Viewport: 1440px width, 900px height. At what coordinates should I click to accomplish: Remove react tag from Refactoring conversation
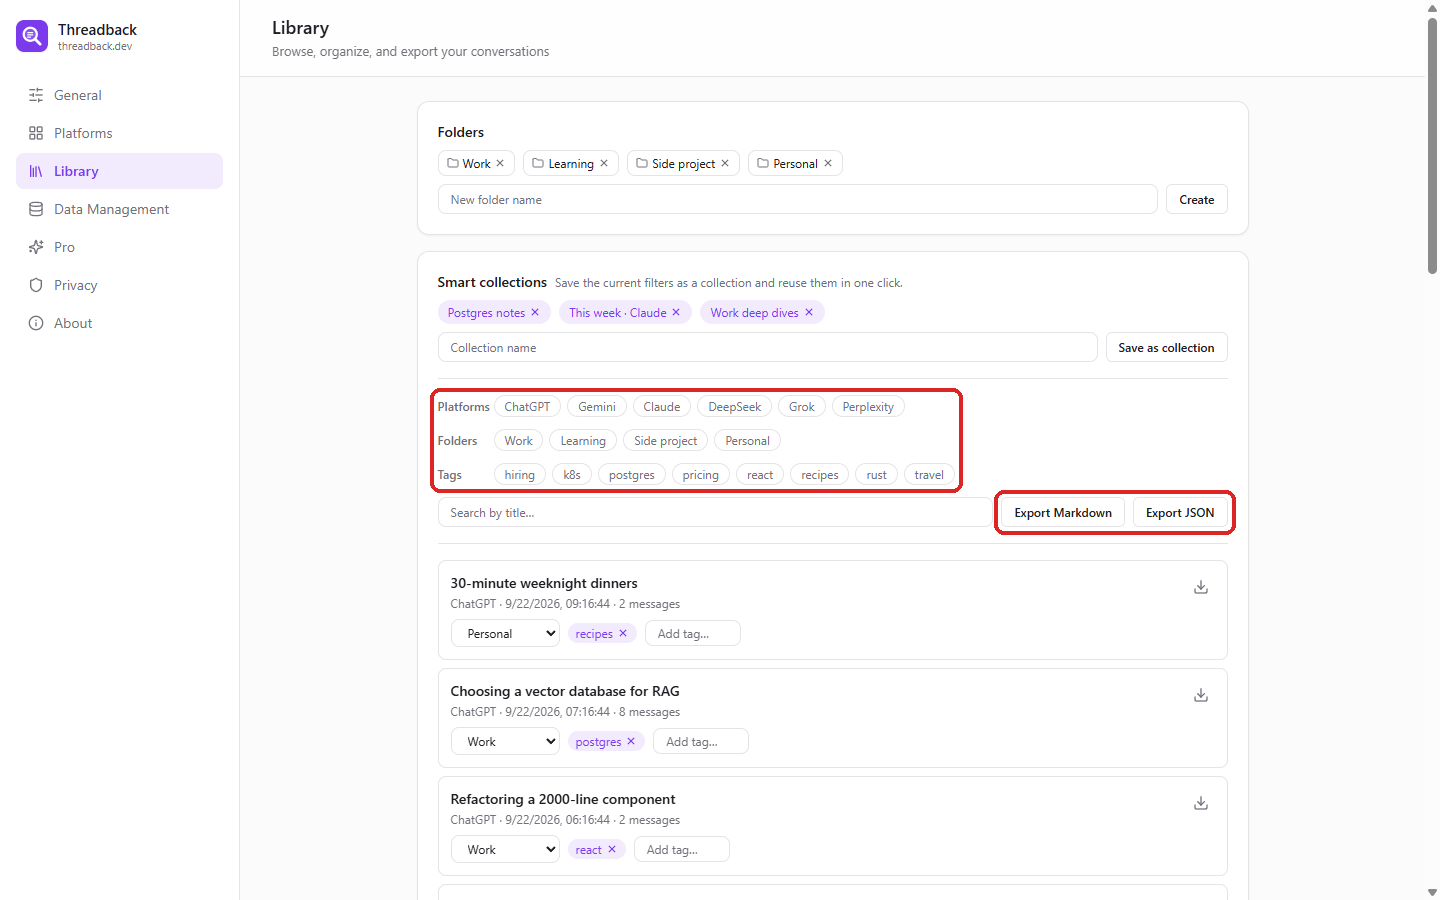click(x=612, y=849)
